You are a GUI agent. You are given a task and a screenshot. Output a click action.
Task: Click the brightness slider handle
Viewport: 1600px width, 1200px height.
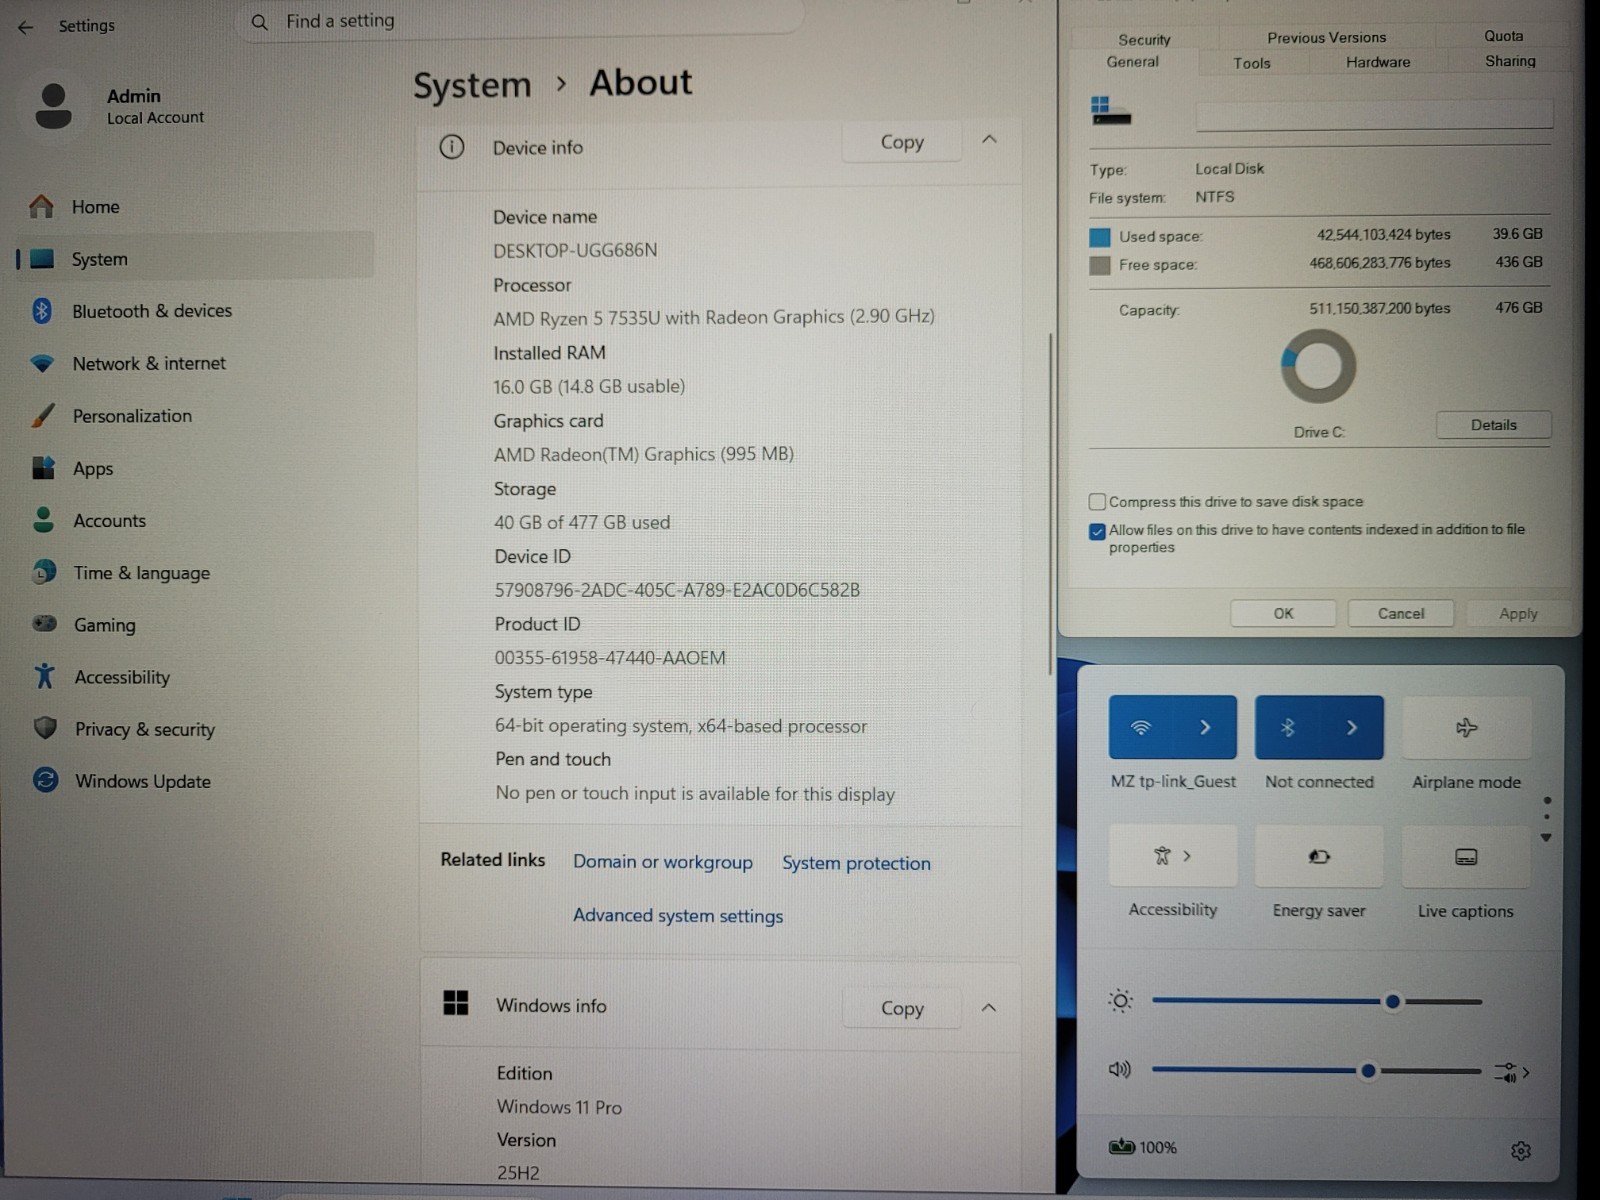tap(1392, 1001)
